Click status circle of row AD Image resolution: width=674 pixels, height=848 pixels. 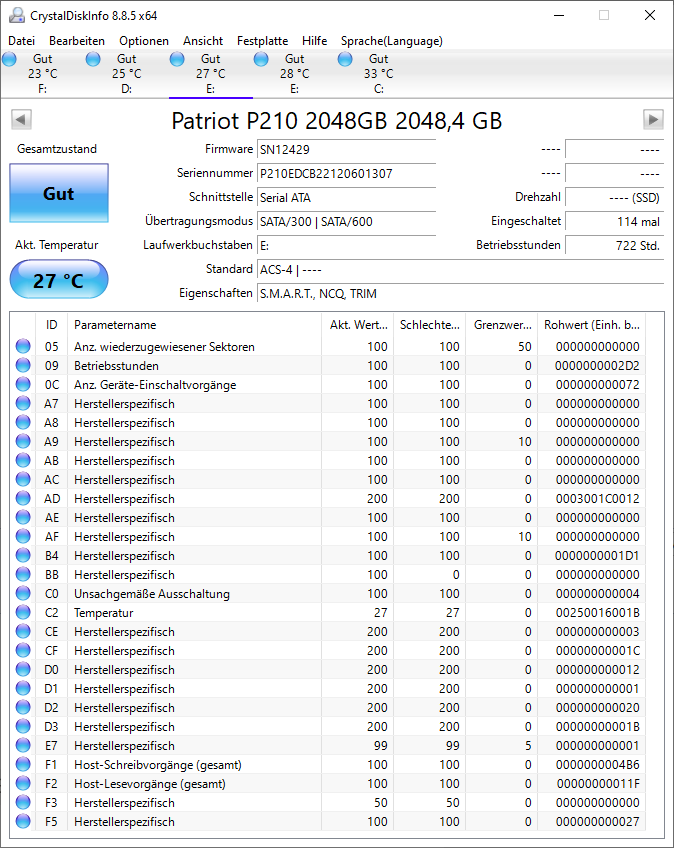pyautogui.click(x=23, y=498)
